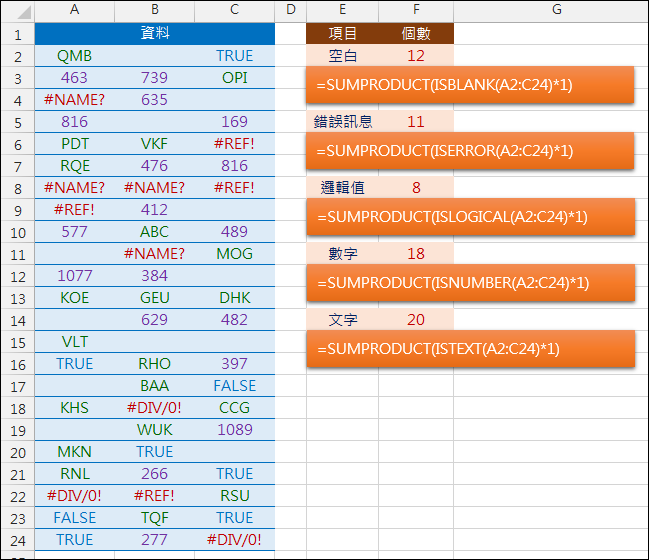Select cell with 482

[235, 320]
